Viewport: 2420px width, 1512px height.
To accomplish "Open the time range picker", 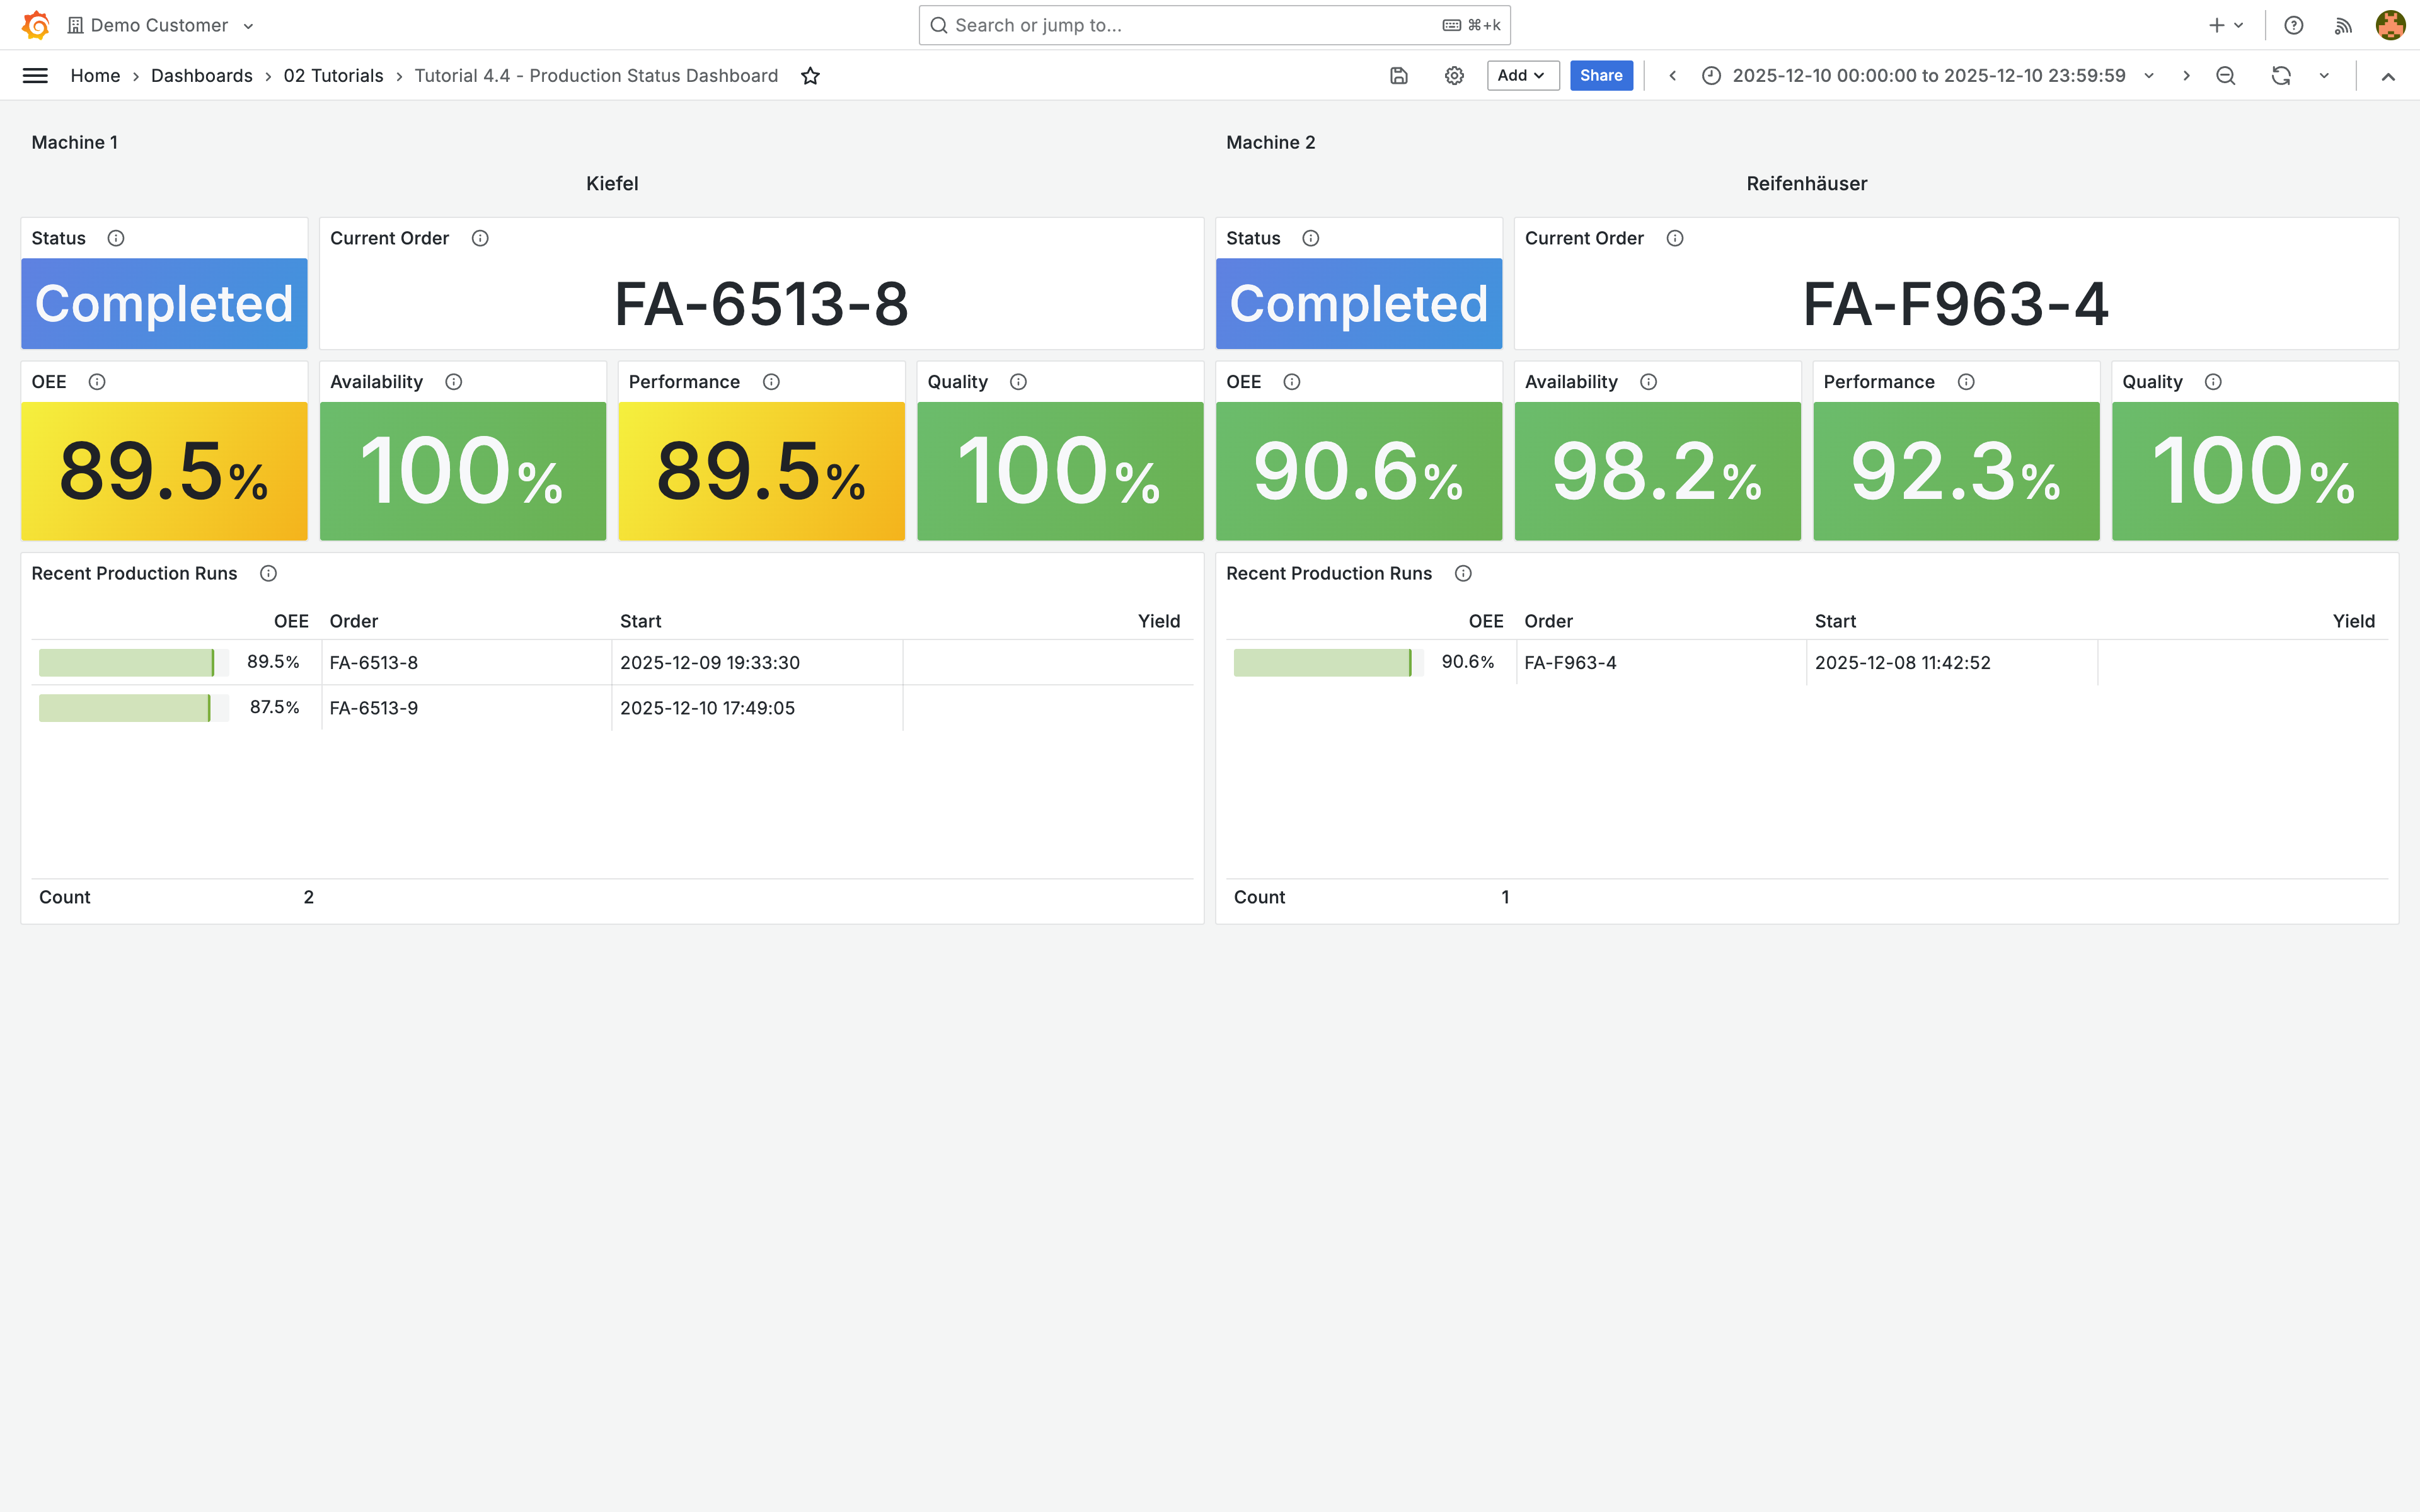I will 1927,76.
